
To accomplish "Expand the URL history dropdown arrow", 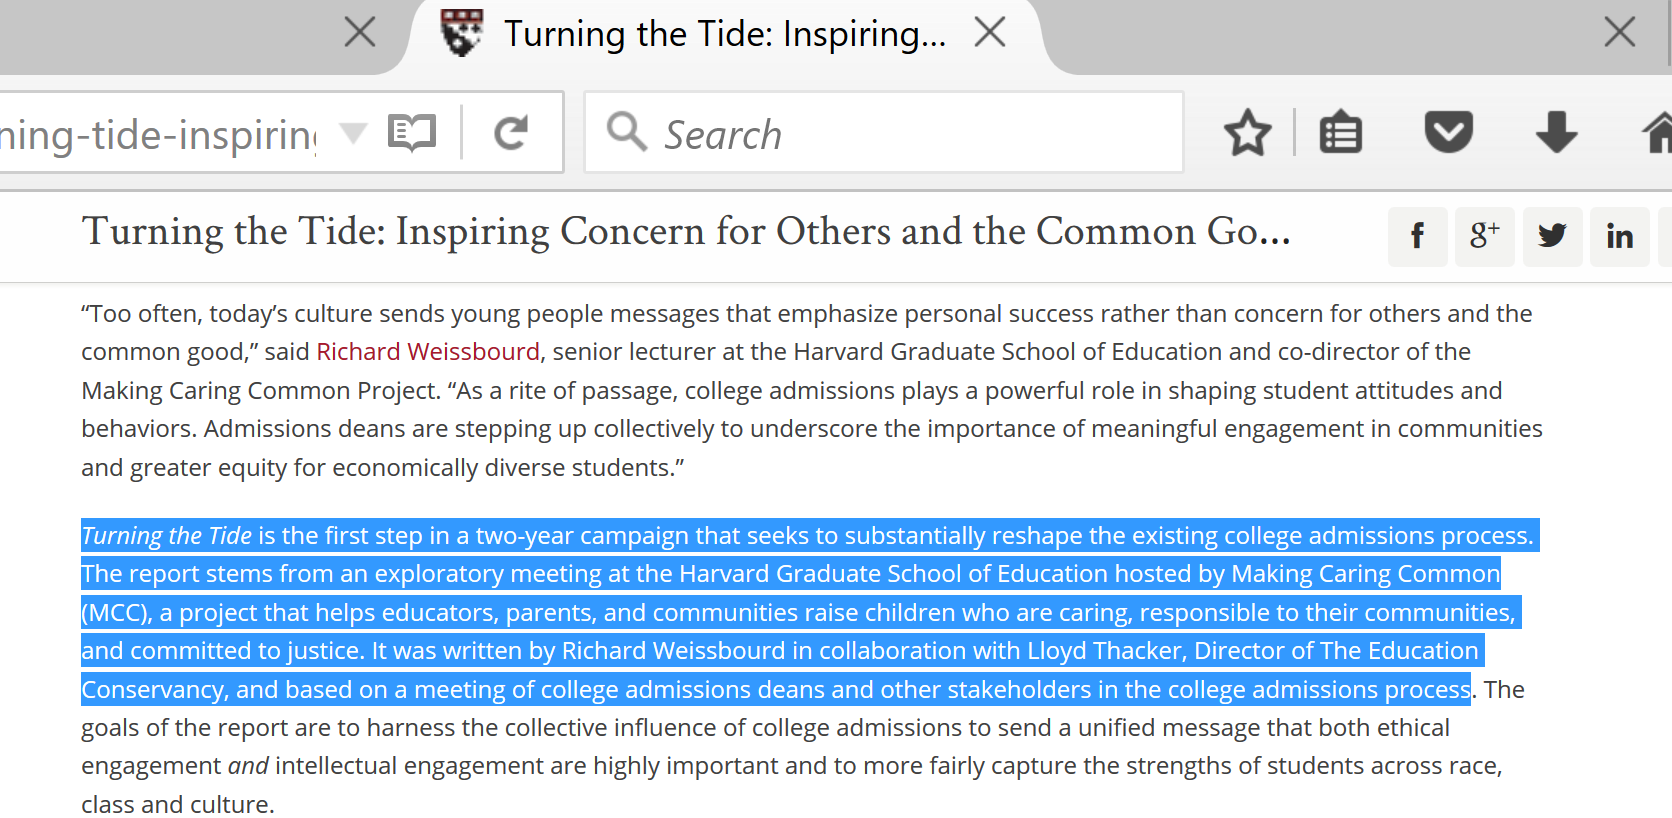I will [x=353, y=132].
